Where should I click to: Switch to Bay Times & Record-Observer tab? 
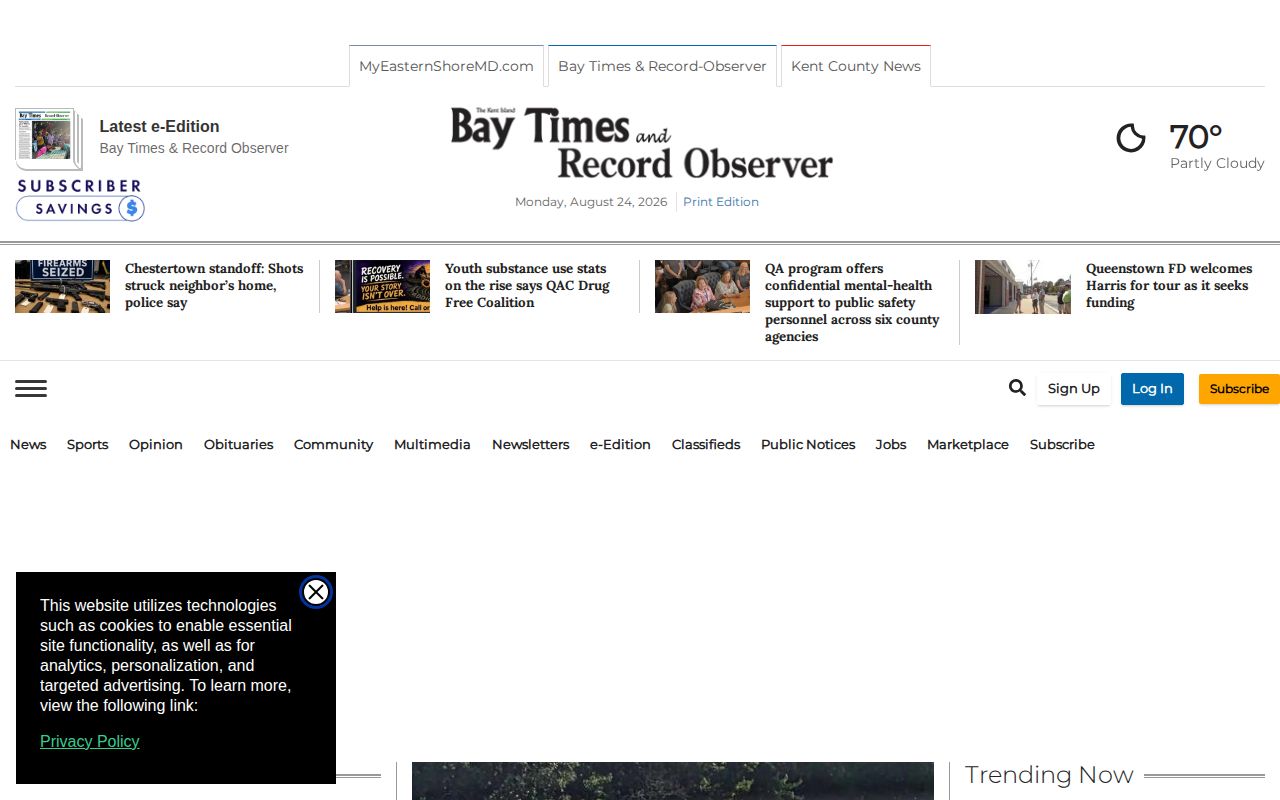[662, 66]
